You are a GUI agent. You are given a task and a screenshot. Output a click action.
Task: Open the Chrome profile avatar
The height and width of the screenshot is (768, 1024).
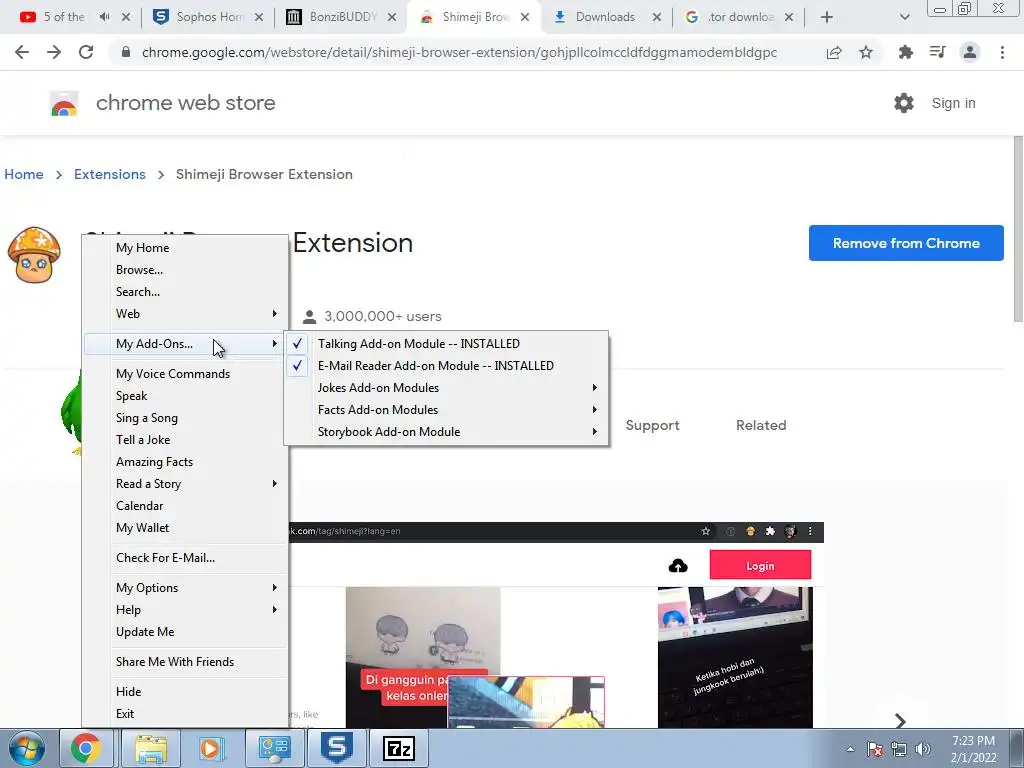[970, 52]
